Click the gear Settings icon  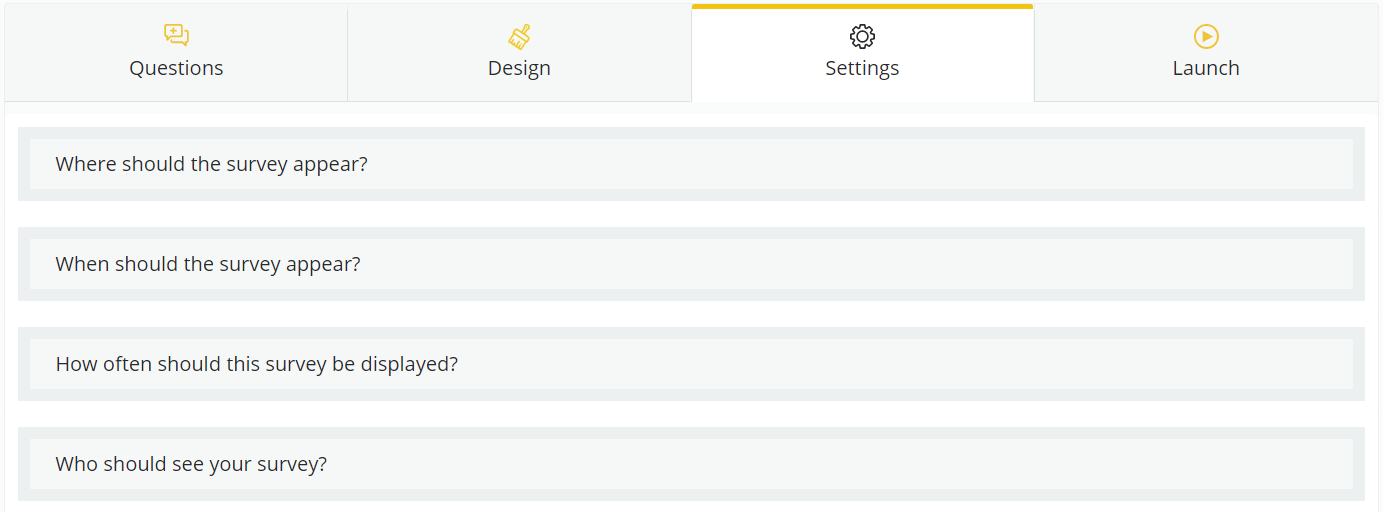click(862, 37)
